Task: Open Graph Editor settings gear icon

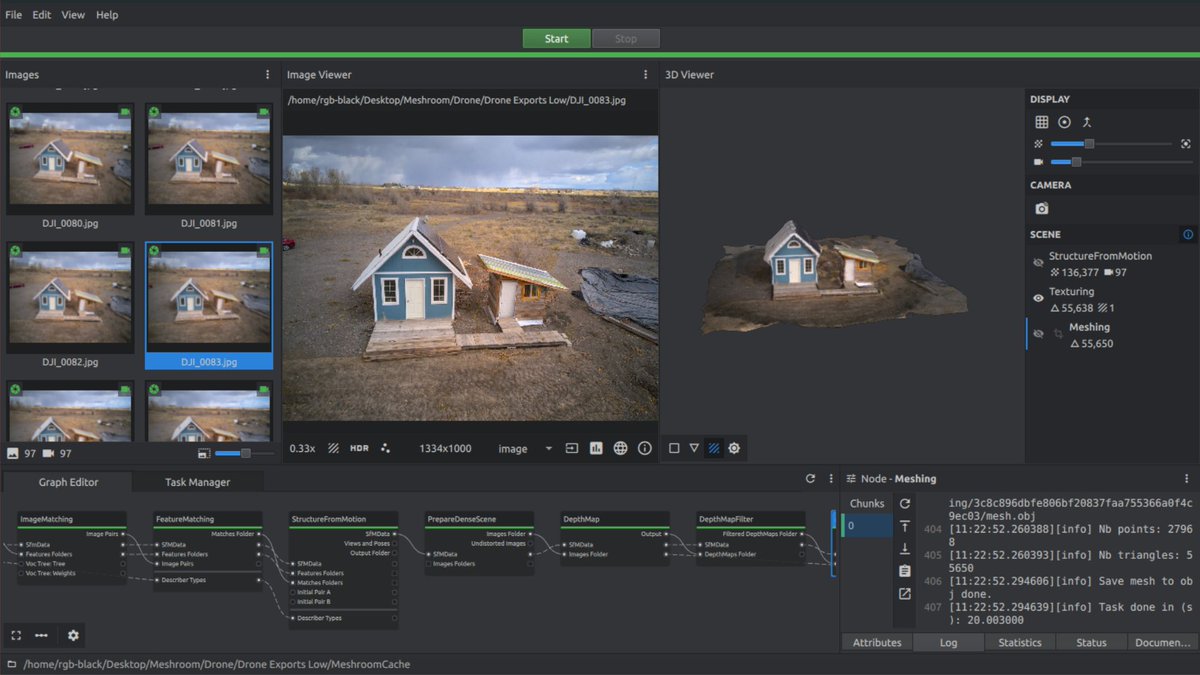Action: [73, 635]
